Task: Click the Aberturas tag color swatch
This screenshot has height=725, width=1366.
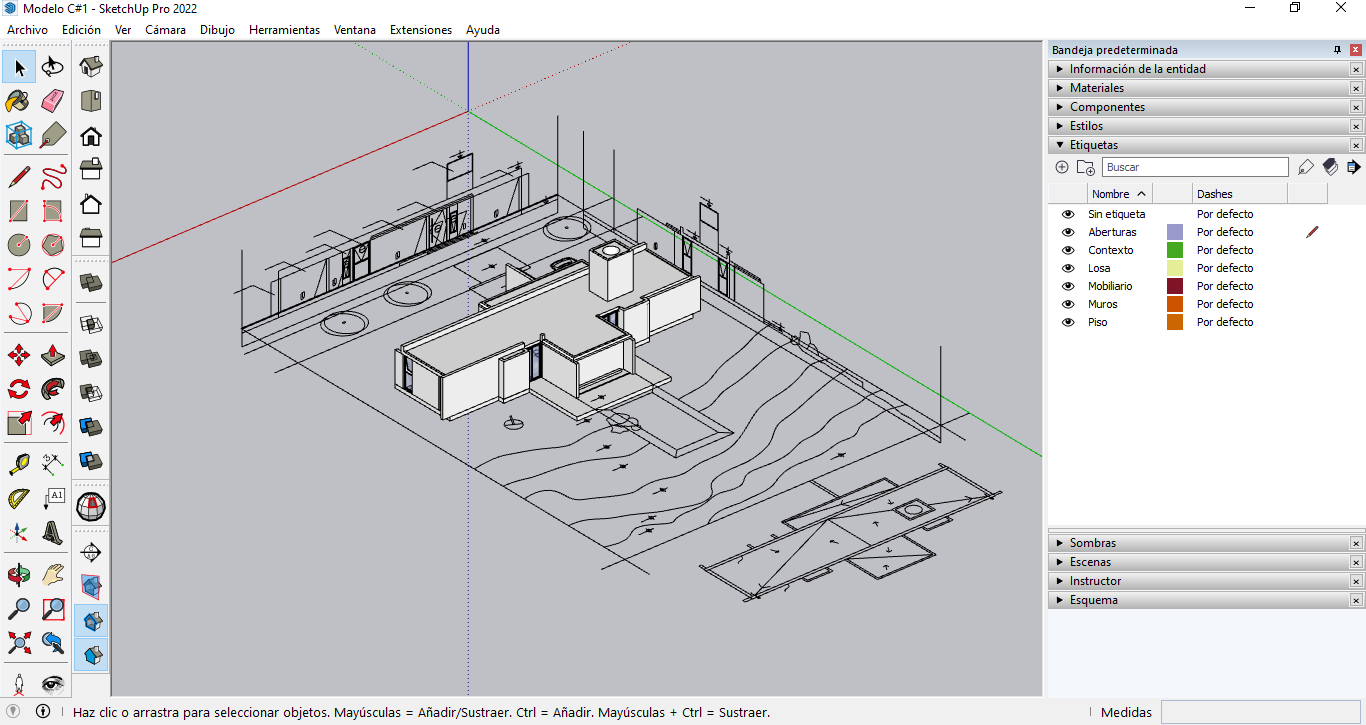Action: point(1174,232)
